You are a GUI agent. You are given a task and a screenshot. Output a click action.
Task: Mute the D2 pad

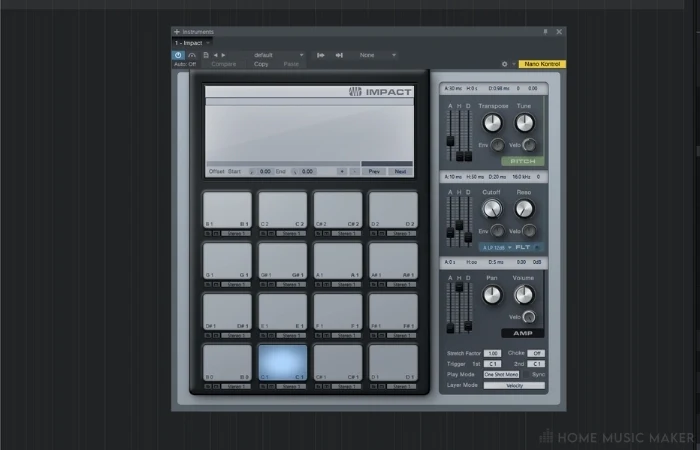tap(382, 233)
